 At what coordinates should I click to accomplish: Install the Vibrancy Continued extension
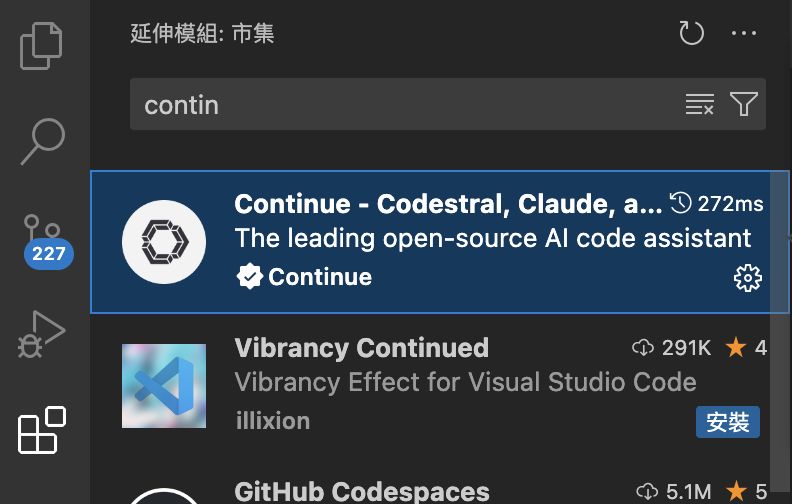pos(727,422)
